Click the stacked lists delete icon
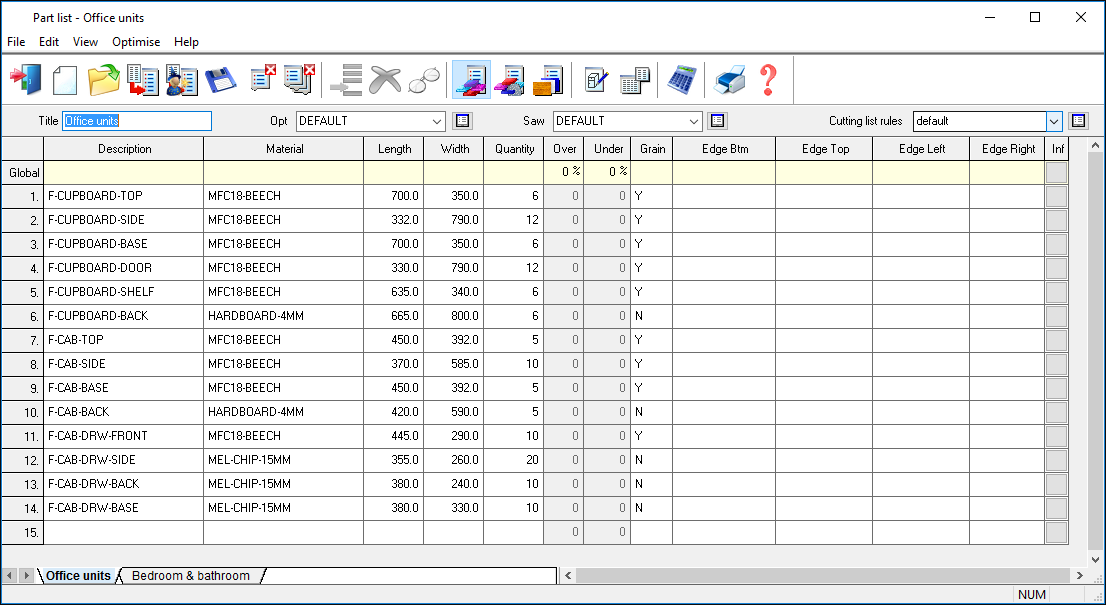Viewport: 1106px width, 605px height. (x=299, y=79)
